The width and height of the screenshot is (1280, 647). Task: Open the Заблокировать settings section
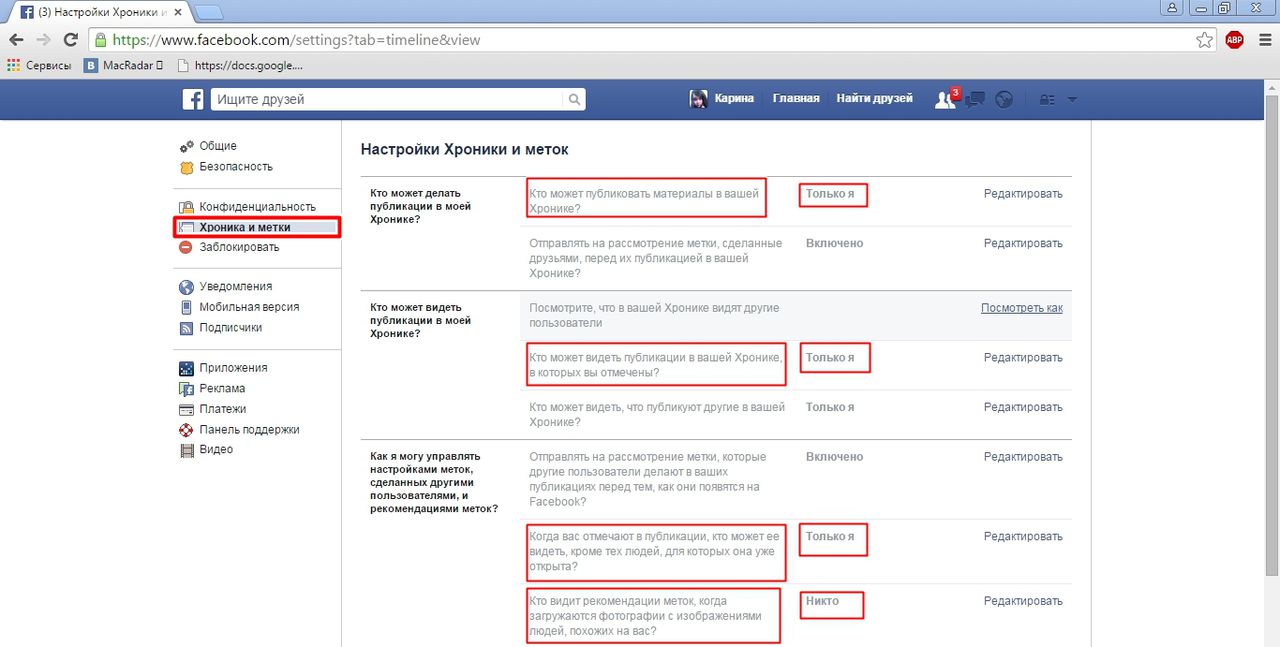tap(239, 247)
